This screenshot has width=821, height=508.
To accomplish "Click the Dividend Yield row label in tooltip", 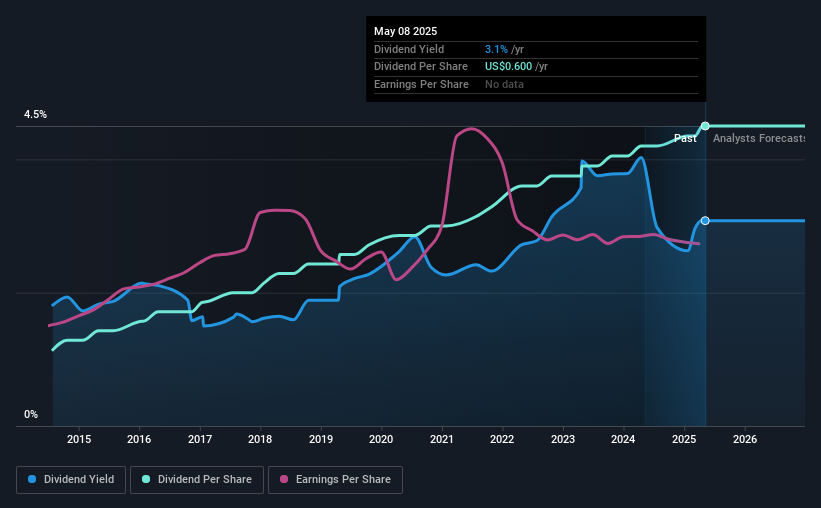I will 409,49.
